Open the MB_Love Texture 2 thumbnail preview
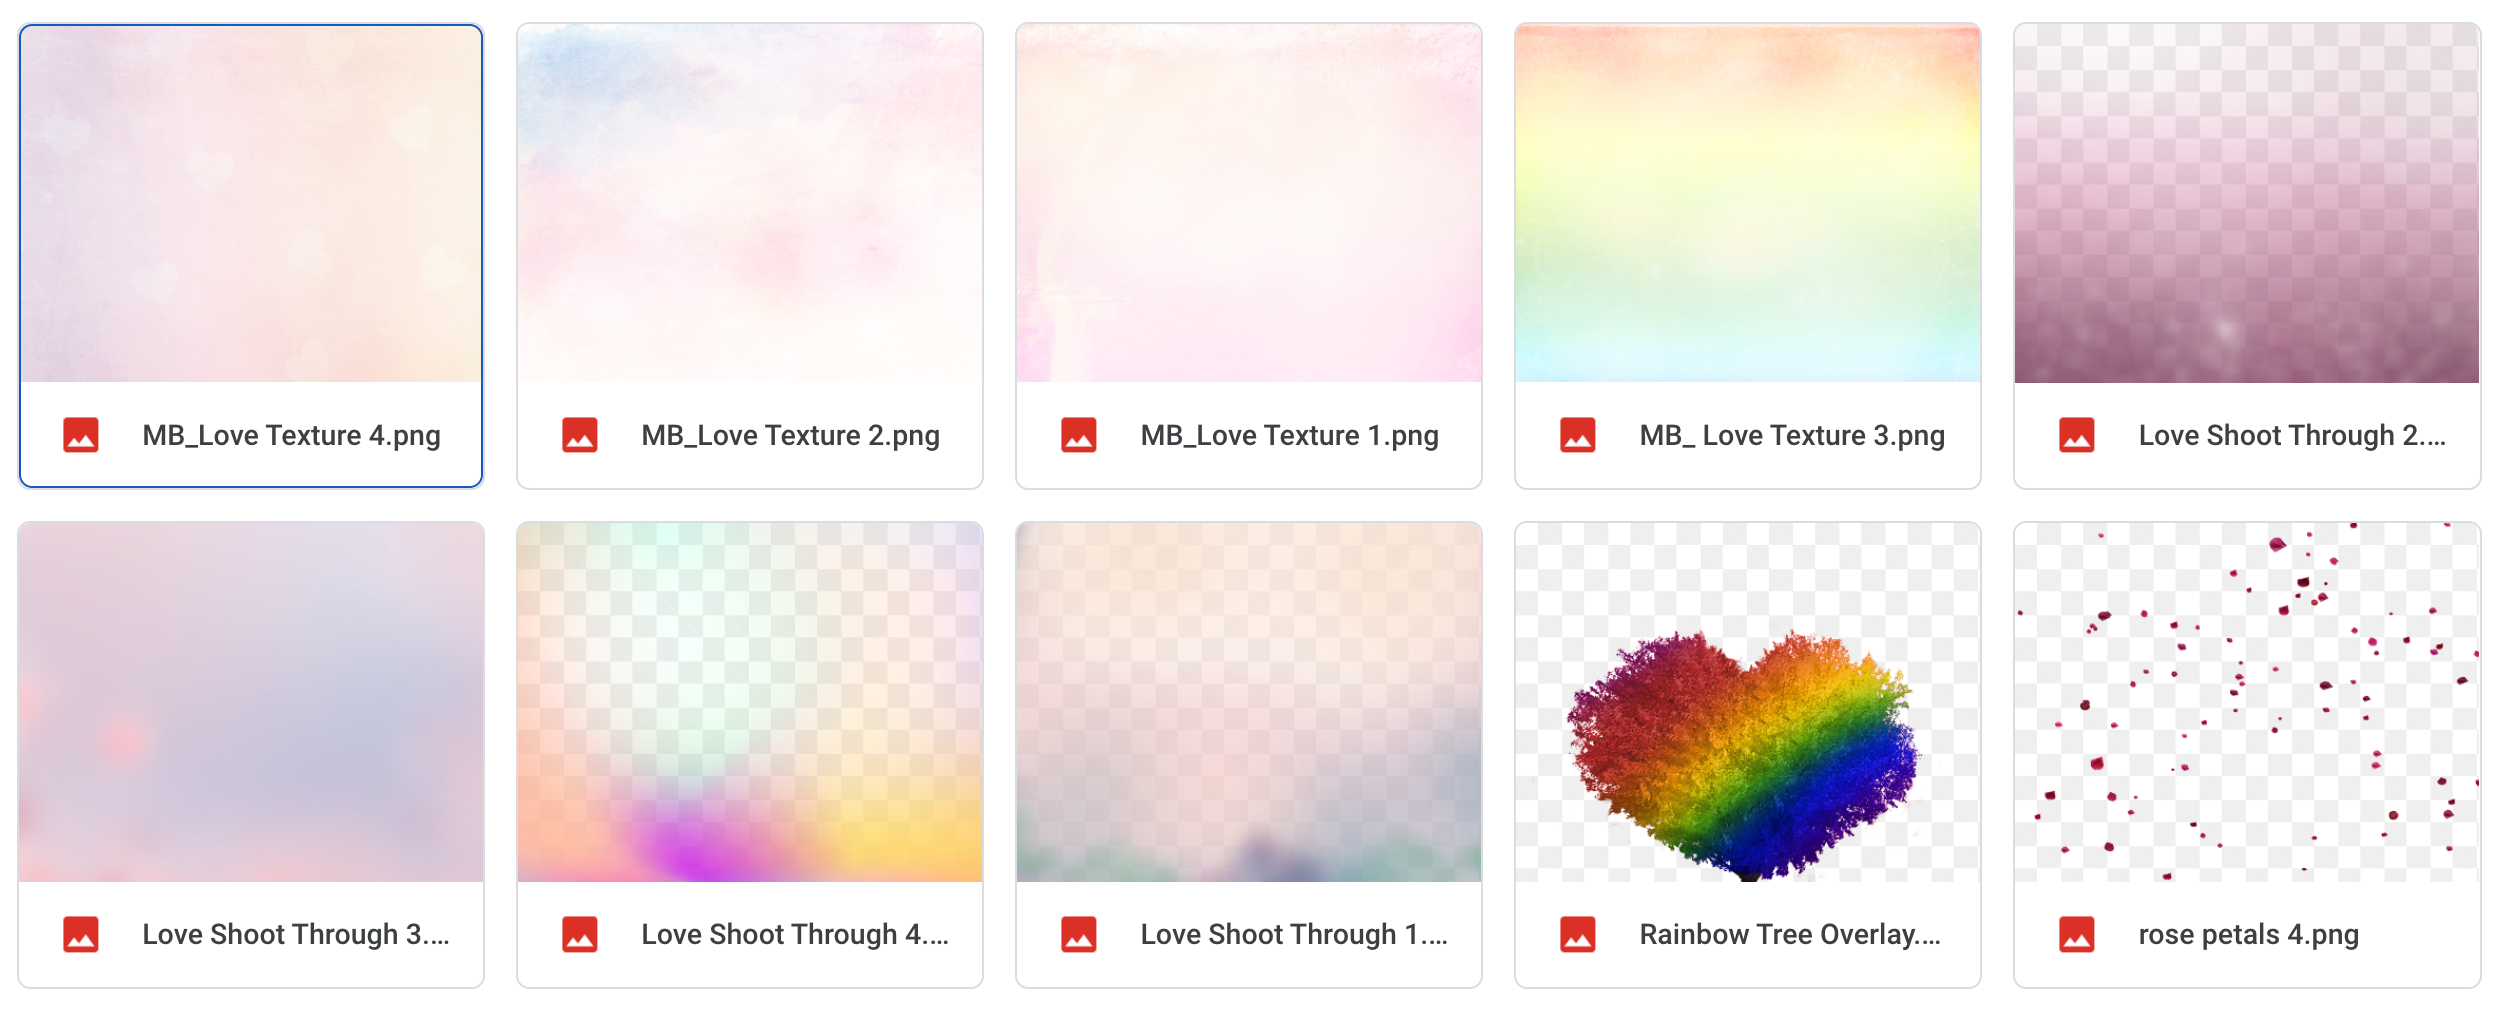The image size is (2506, 1010). click(750, 204)
